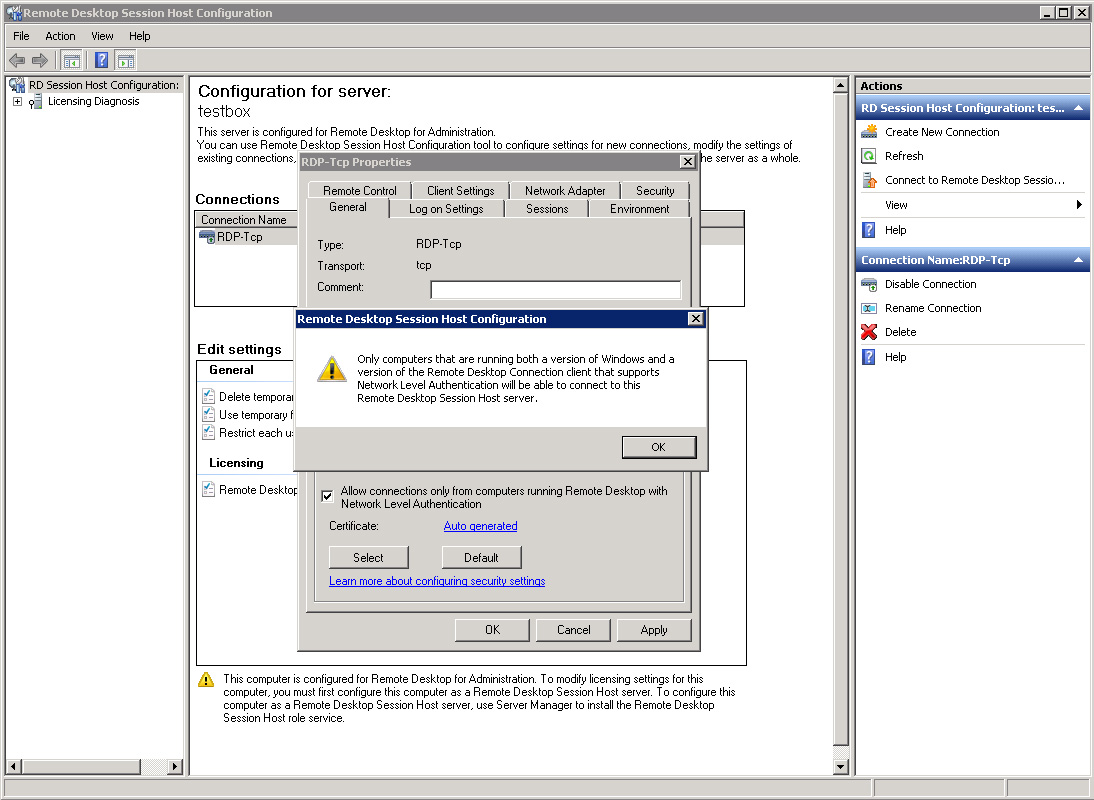1094x800 pixels.
Task: Click the Restrict each user setting icon
Action: coord(208,432)
